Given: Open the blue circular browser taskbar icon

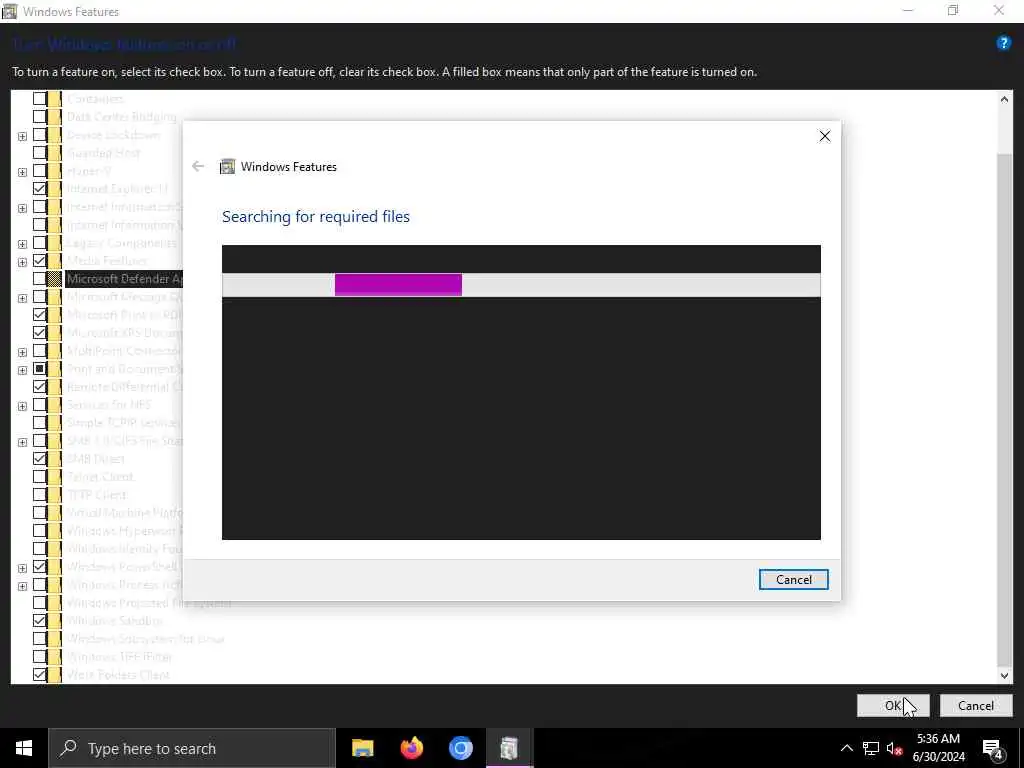Looking at the screenshot, I should click(460, 748).
